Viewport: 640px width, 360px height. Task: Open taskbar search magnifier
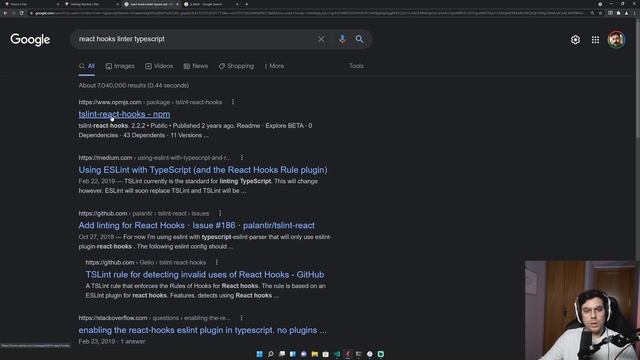pos(270,354)
